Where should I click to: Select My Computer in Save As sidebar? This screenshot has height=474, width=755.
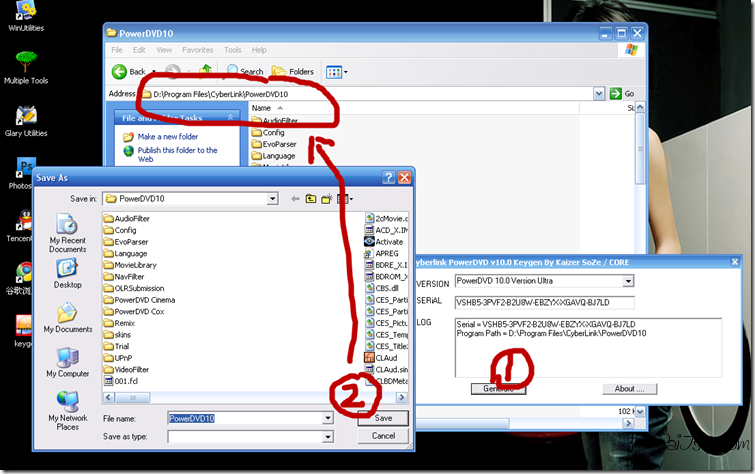click(68, 363)
